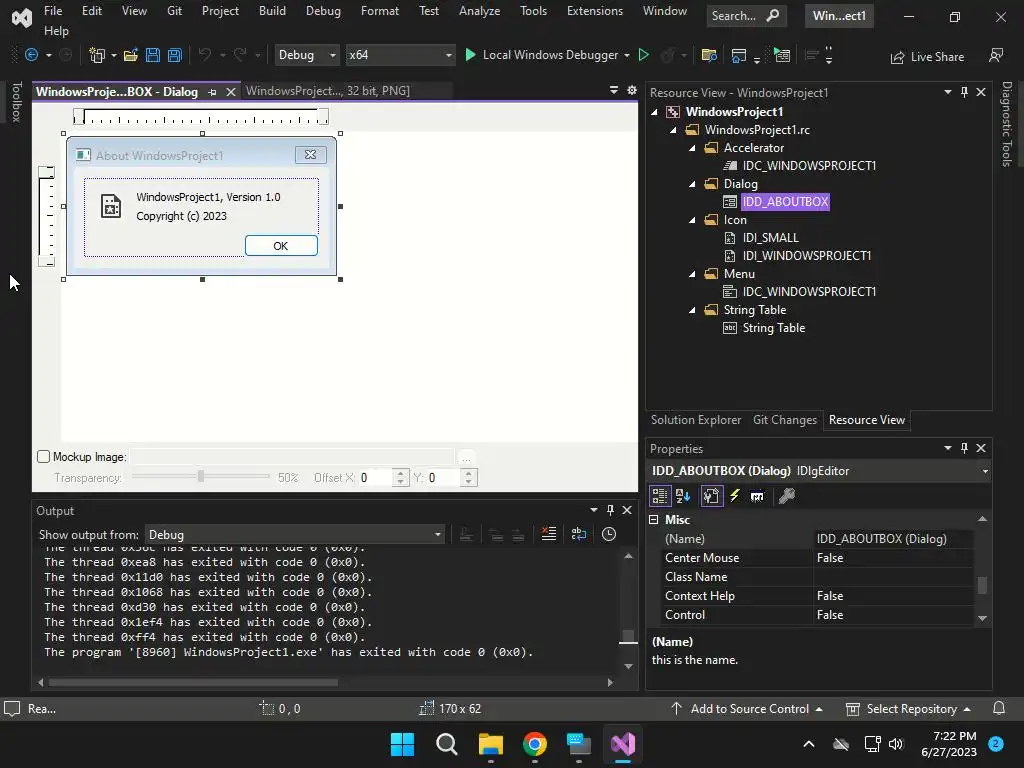Click the OK button in the About dialog
Image resolution: width=1024 pixels, height=768 pixels.
tap(281, 246)
